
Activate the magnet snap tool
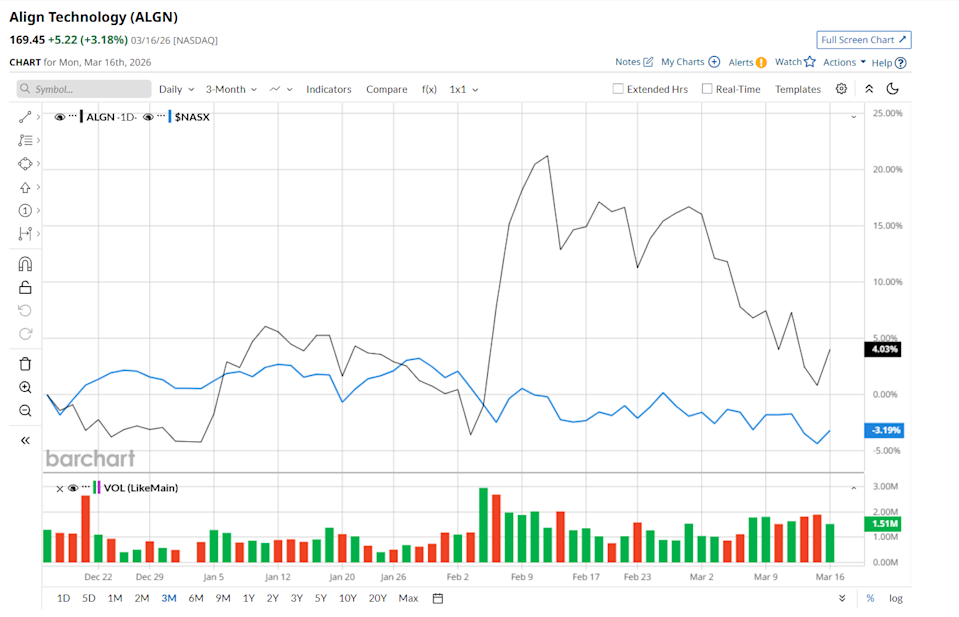click(25, 264)
